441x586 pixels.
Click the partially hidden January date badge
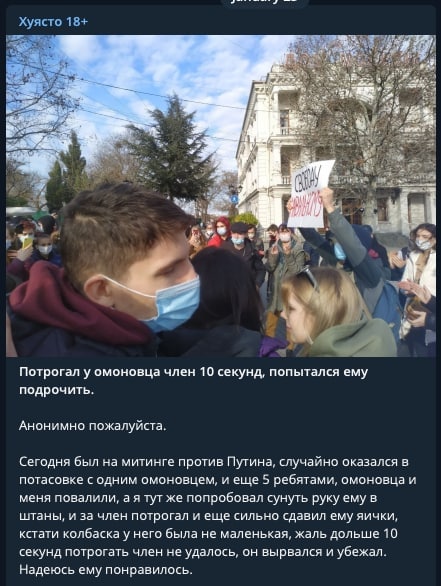264,2
